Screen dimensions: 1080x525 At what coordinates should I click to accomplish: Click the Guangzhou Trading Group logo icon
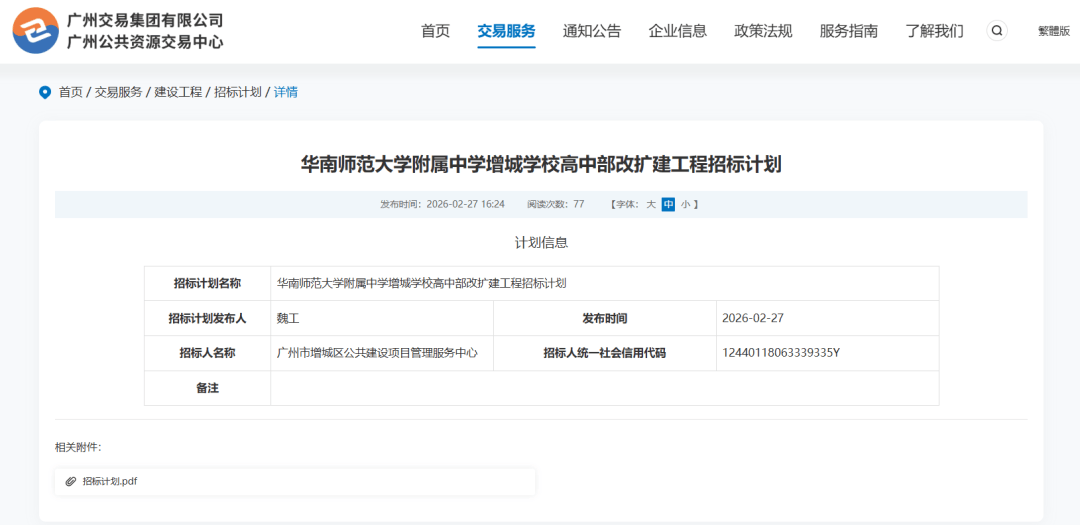click(35, 30)
